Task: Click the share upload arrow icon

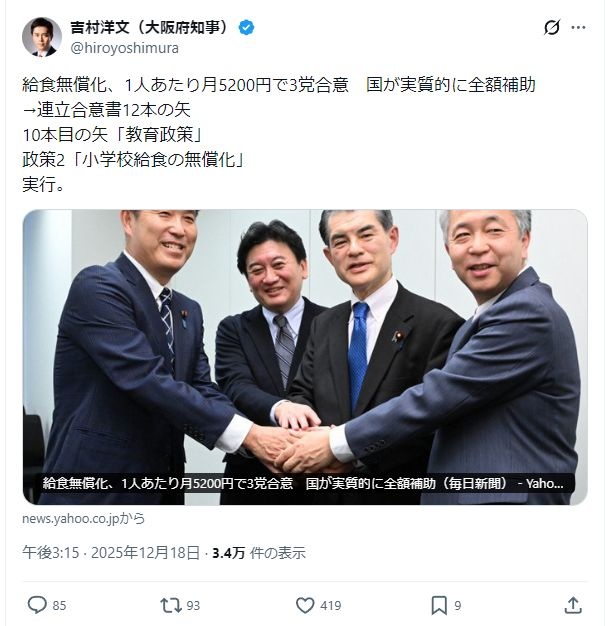Action: (x=573, y=605)
